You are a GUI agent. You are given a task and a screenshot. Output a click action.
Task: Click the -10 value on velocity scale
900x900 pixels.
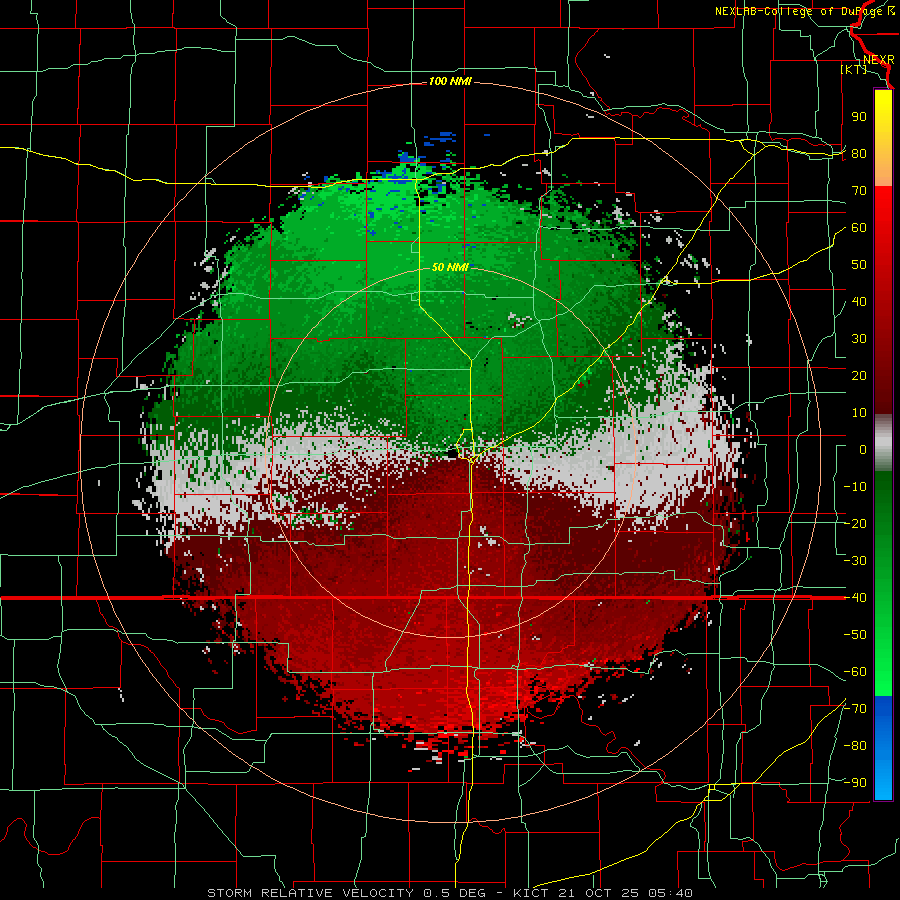(855, 487)
